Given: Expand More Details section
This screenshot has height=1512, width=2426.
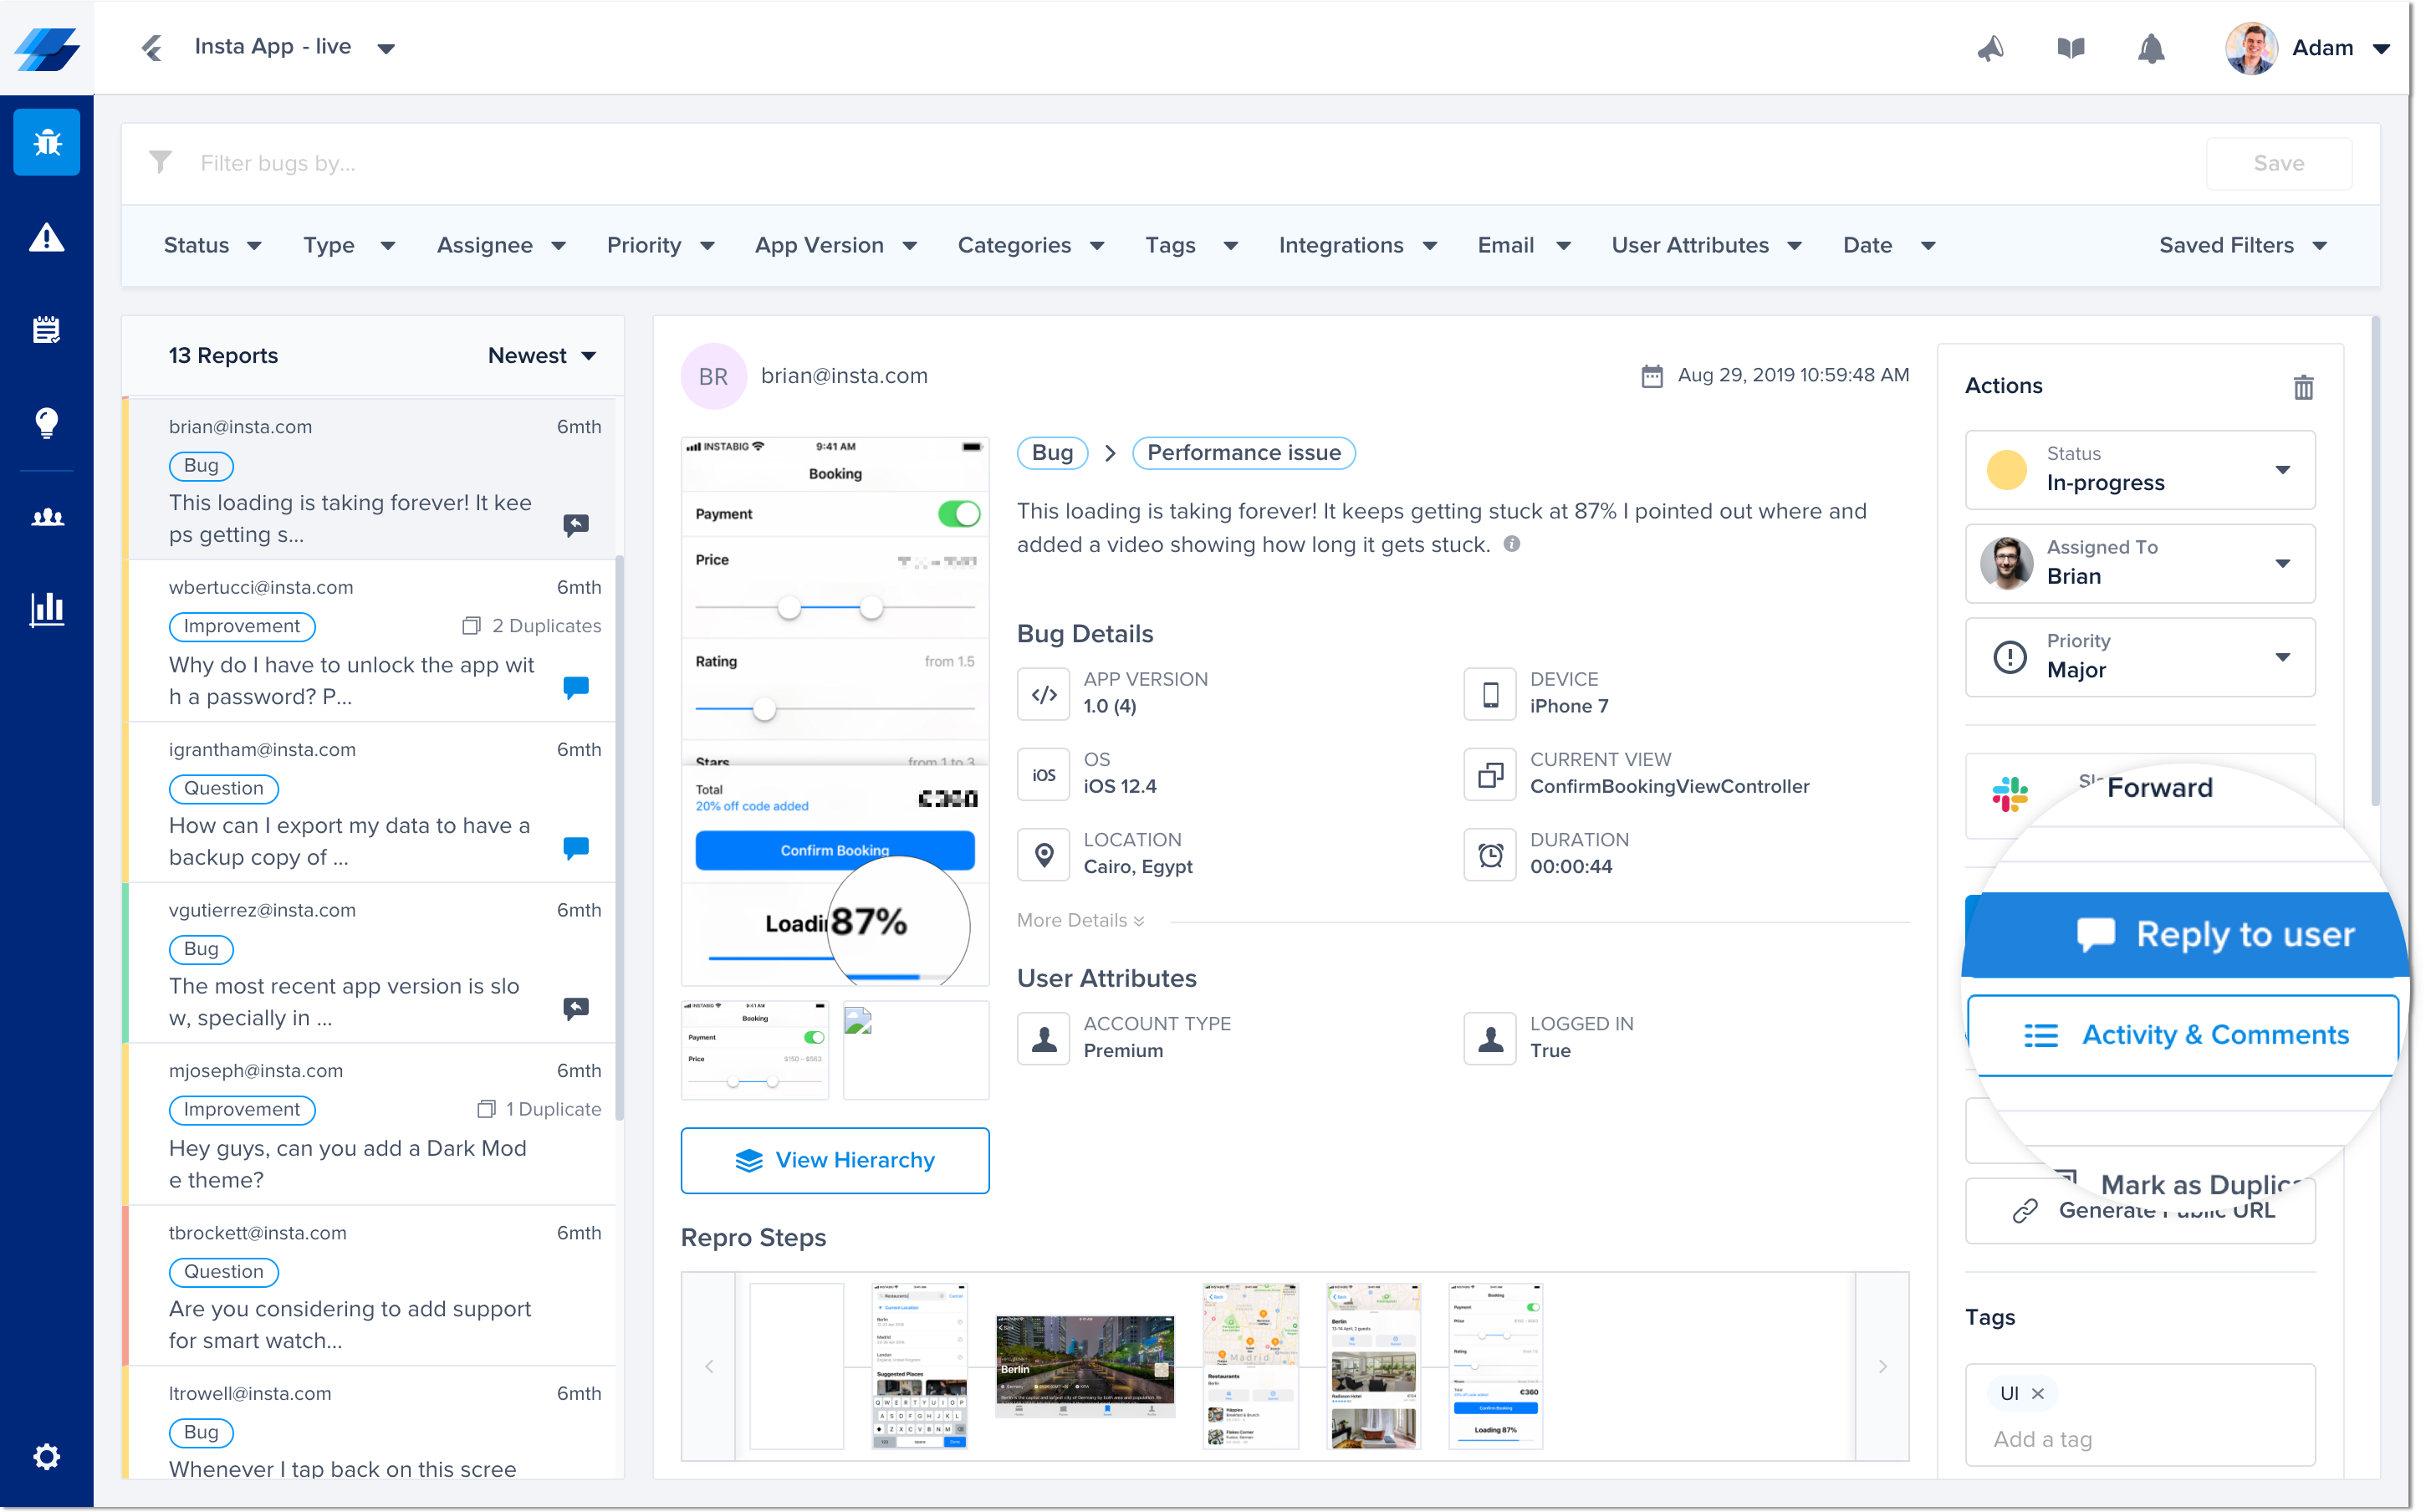Looking at the screenshot, I should click(x=1080, y=920).
